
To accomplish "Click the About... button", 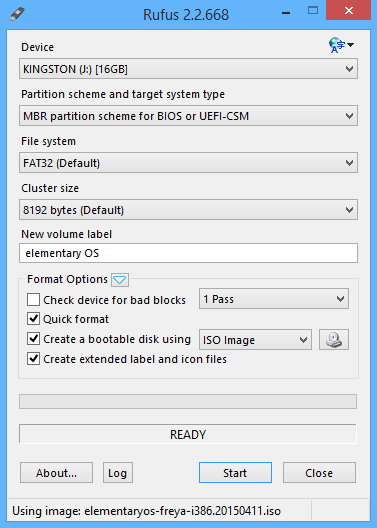I will click(56, 473).
